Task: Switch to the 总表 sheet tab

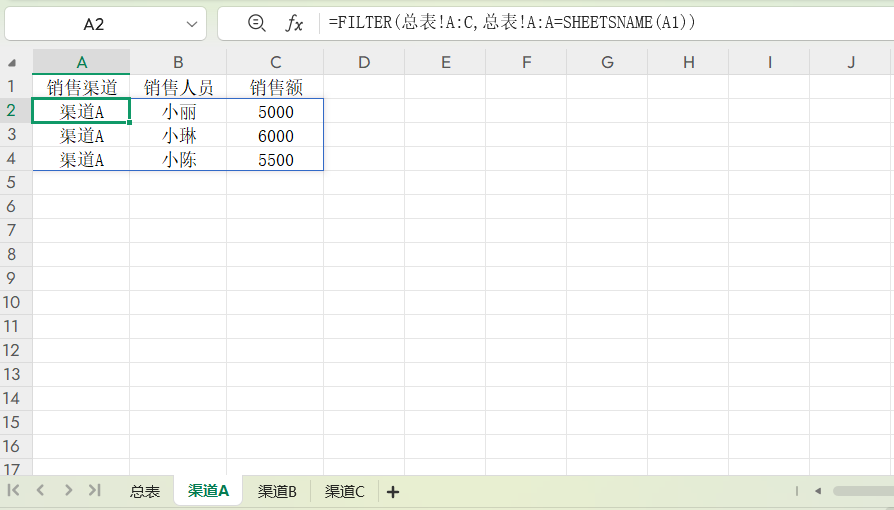Action: click(x=145, y=491)
